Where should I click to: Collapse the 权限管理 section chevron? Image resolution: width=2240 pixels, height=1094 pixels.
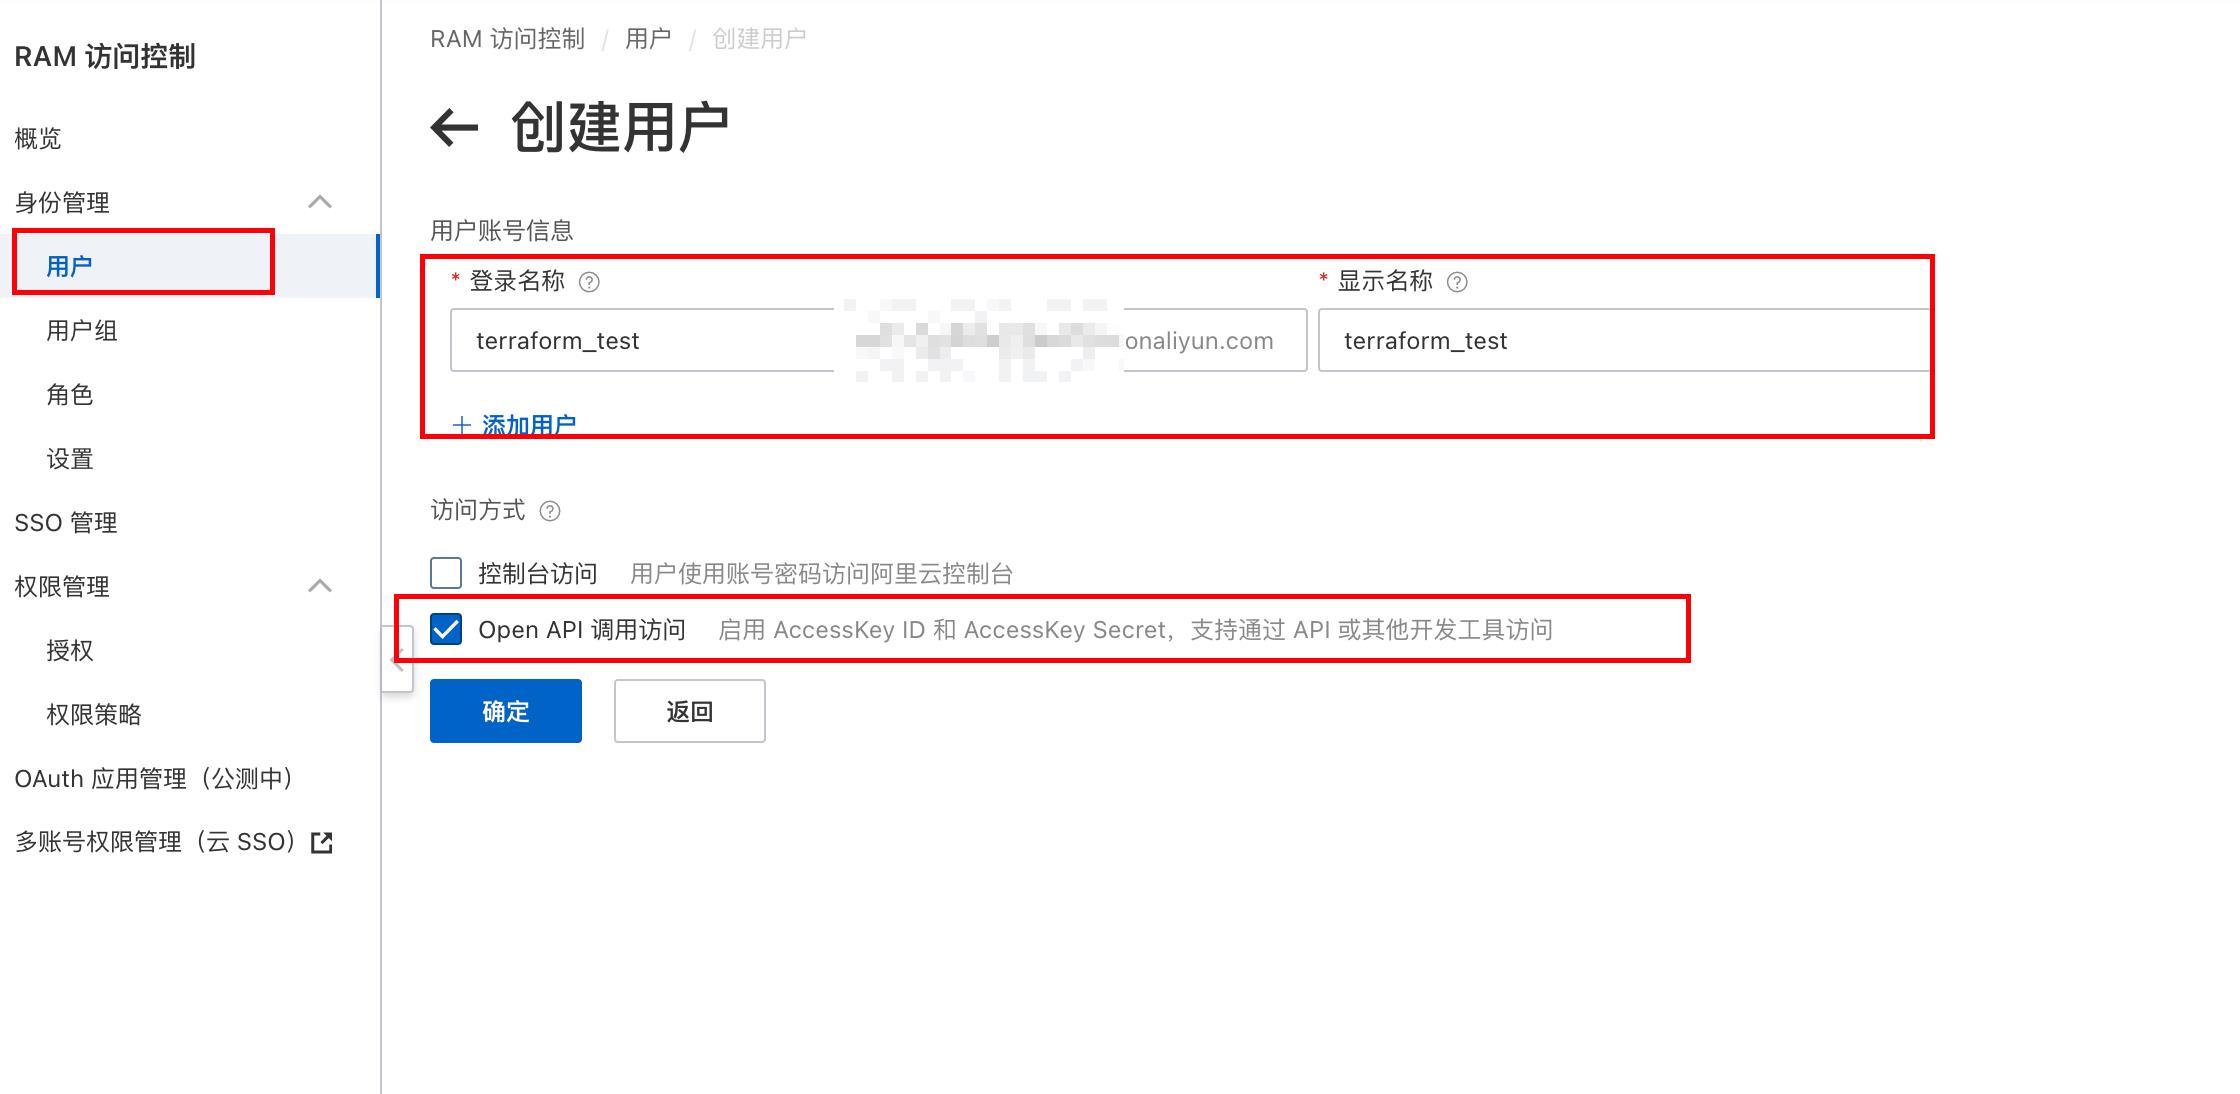click(x=320, y=586)
